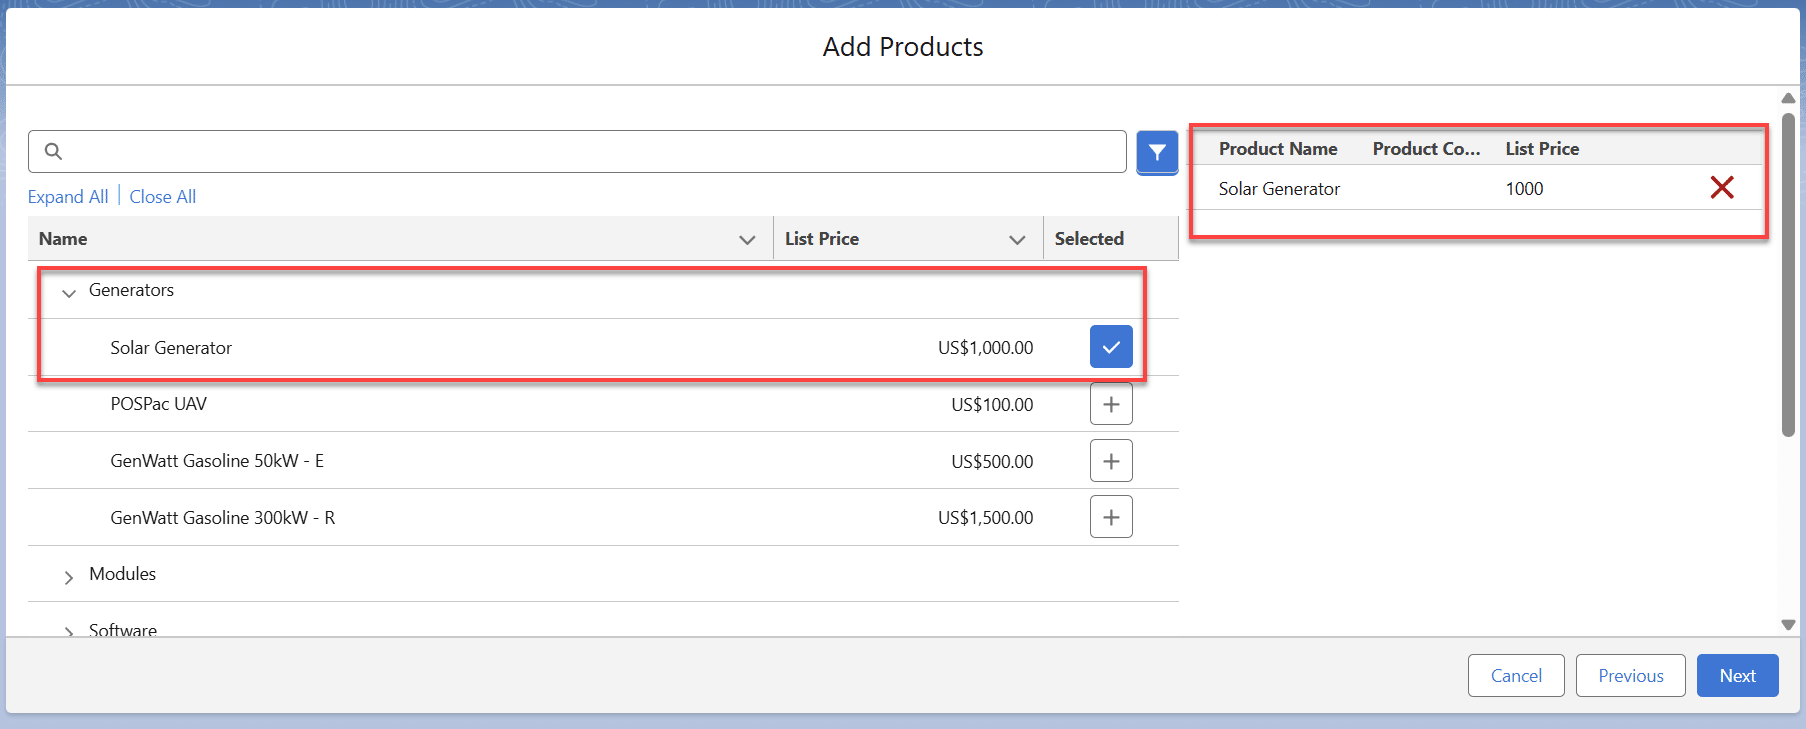The width and height of the screenshot is (1806, 729).
Task: Add GenWatt Gasoline 300kW - R product
Action: [1110, 517]
